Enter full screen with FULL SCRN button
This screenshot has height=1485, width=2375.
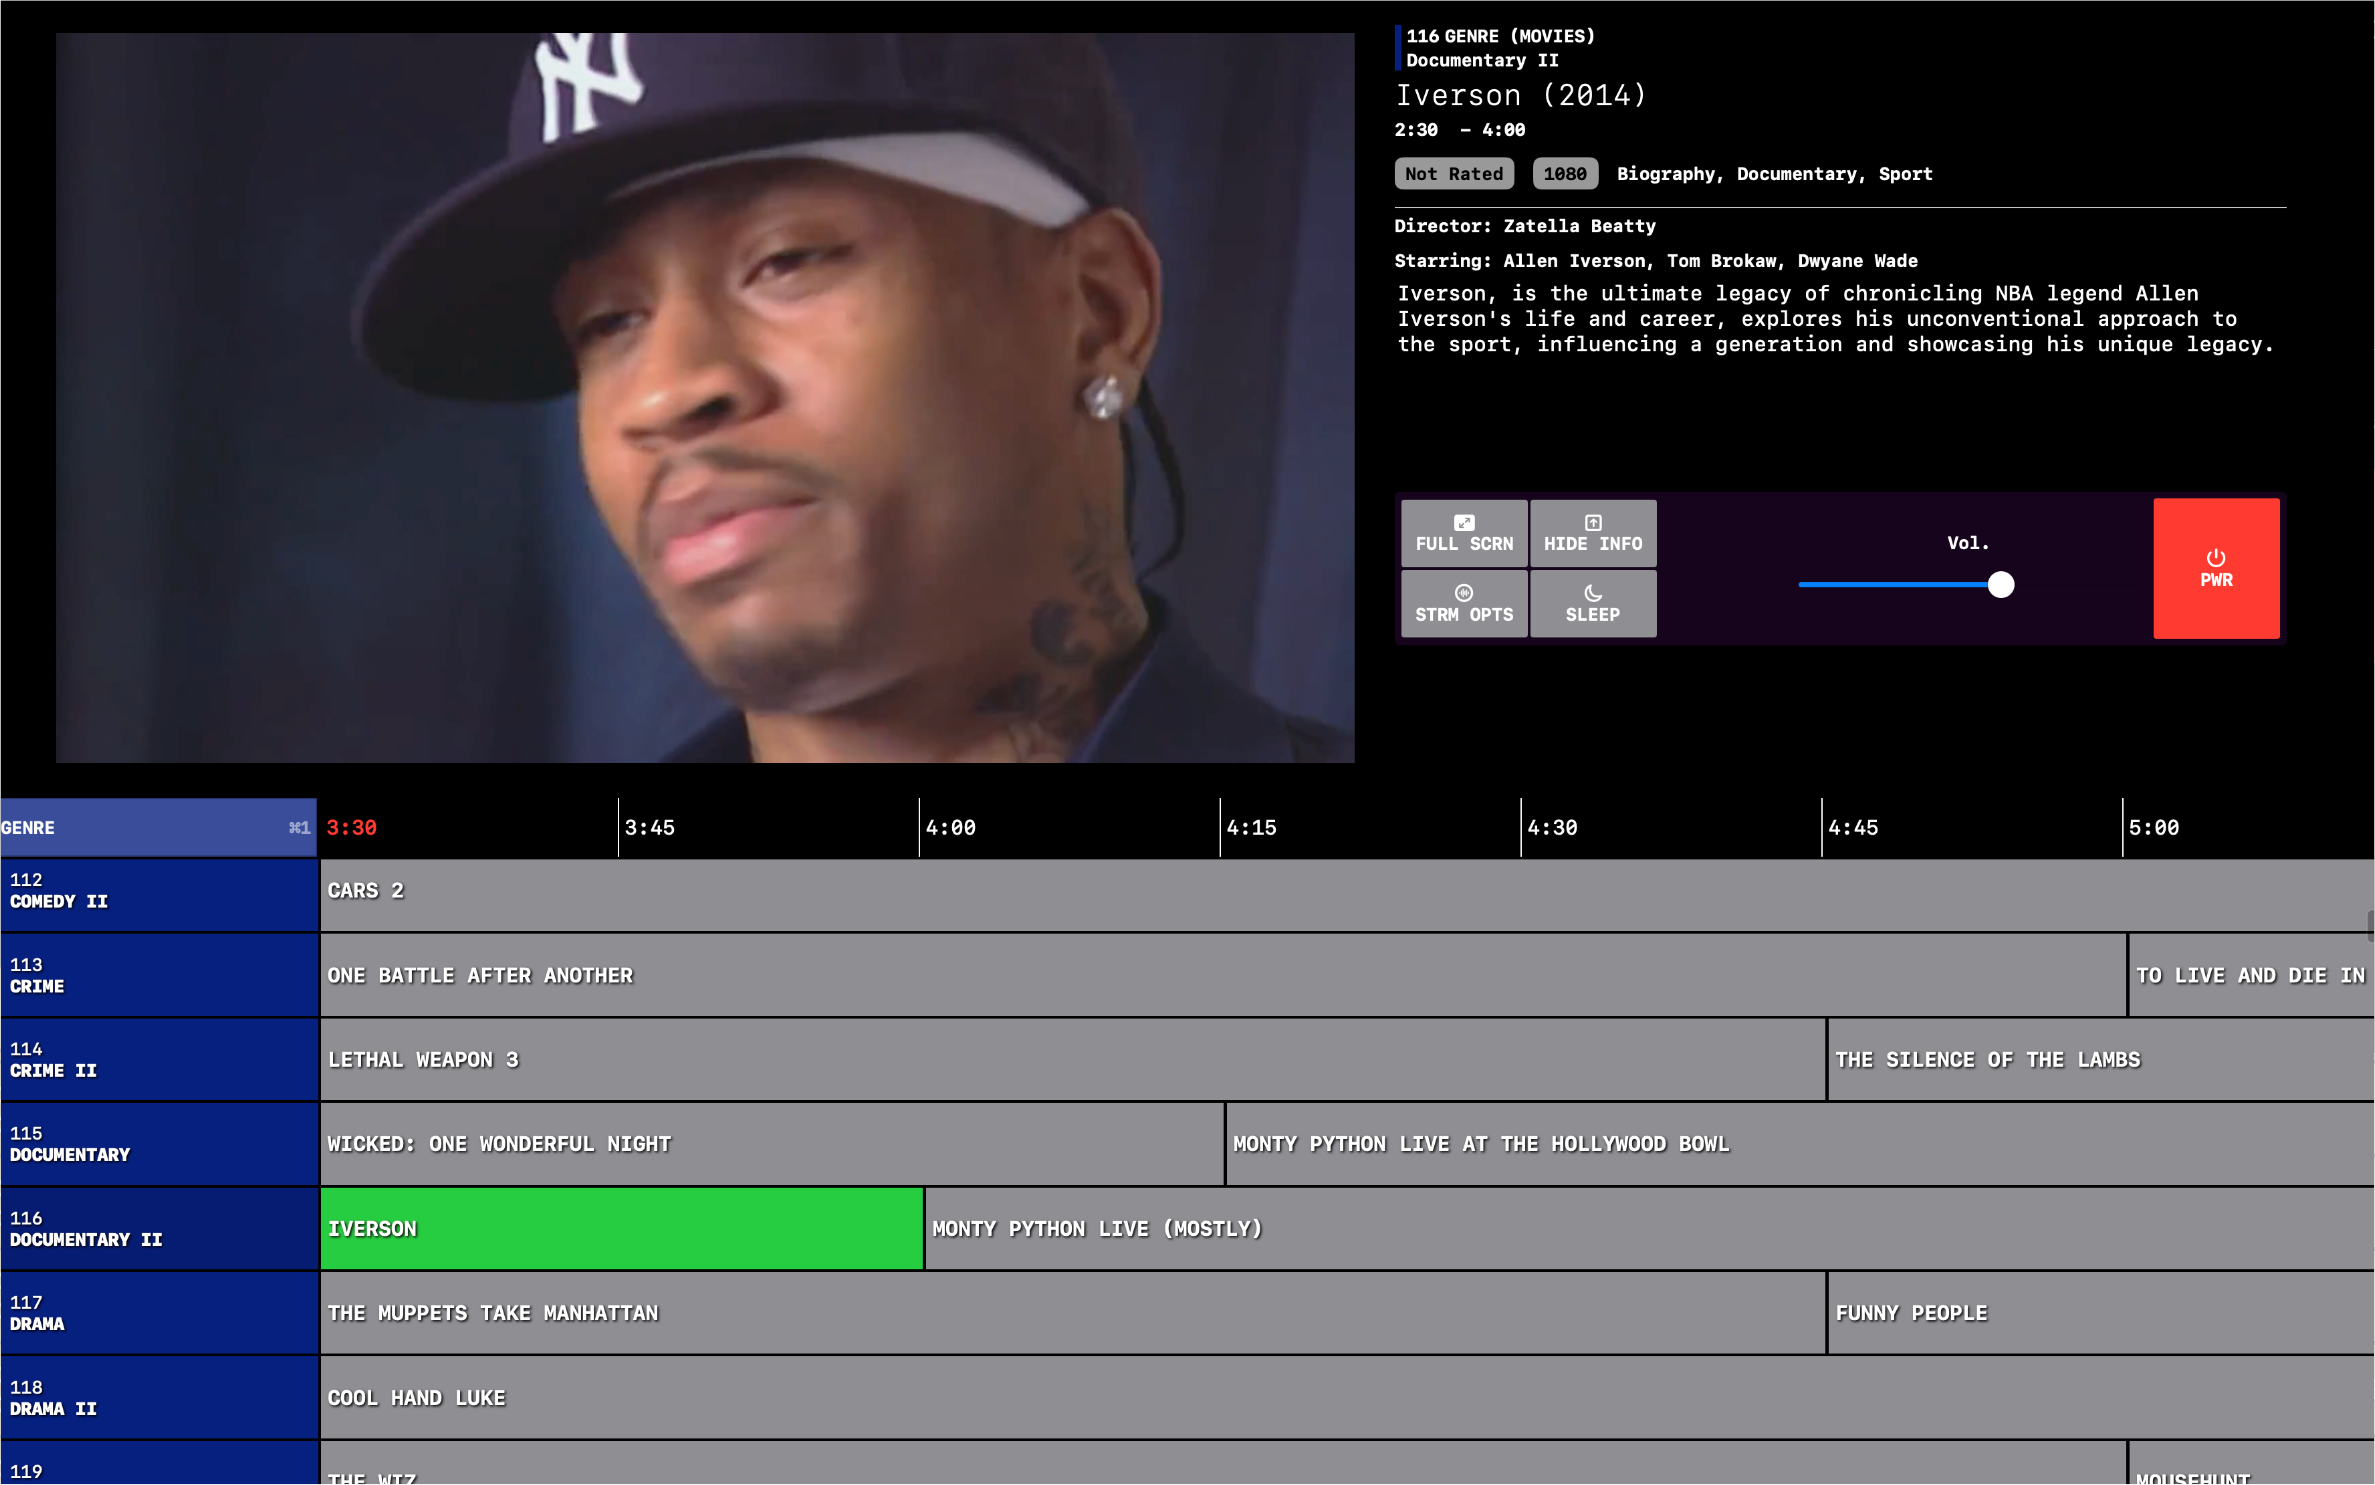pyautogui.click(x=1464, y=534)
